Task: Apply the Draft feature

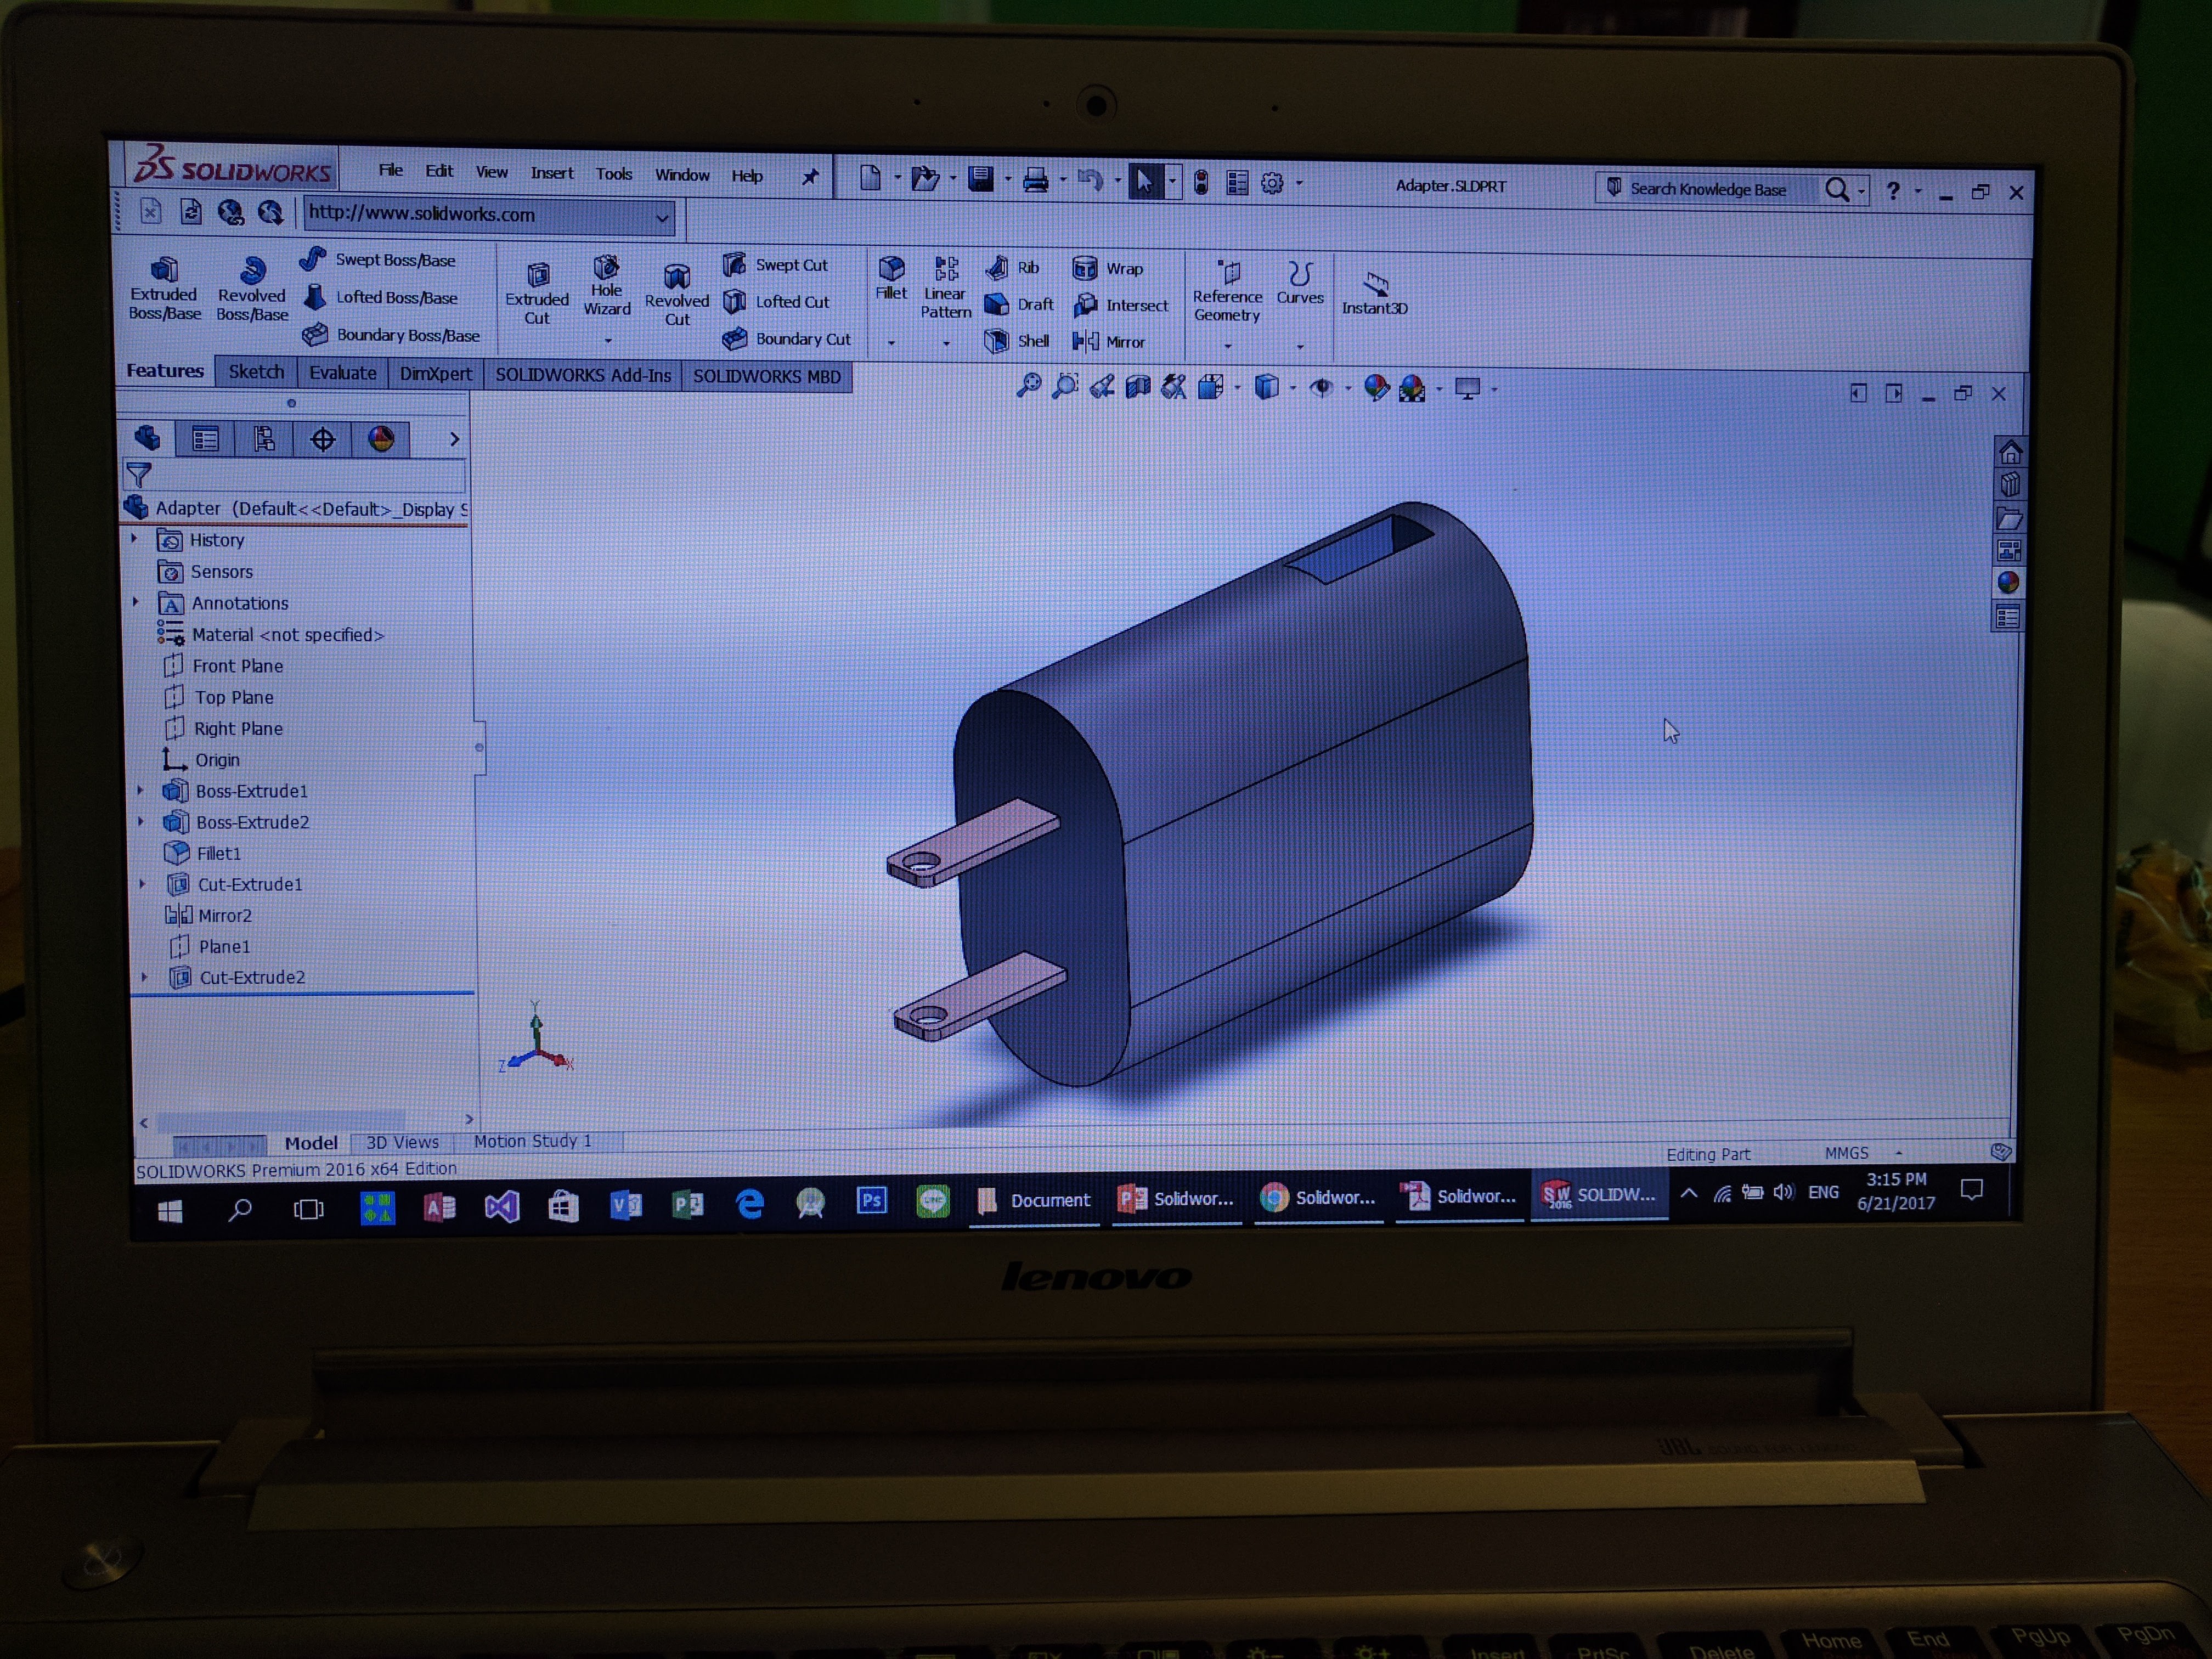Action: point(1019,304)
